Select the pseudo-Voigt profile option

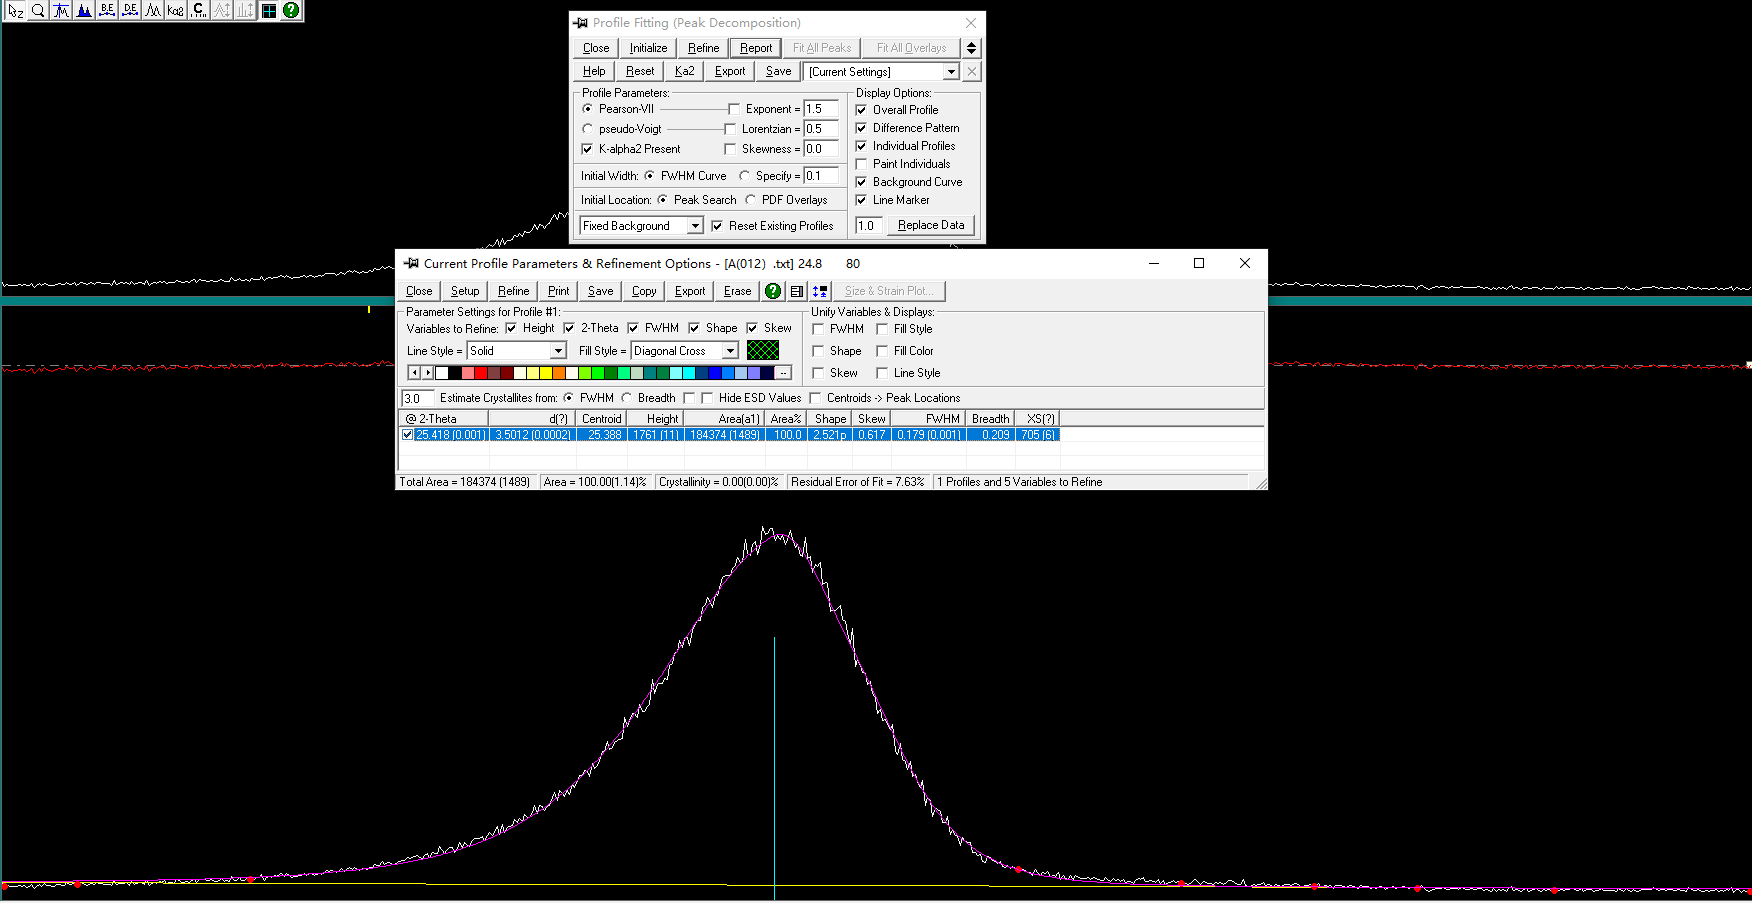pos(588,129)
